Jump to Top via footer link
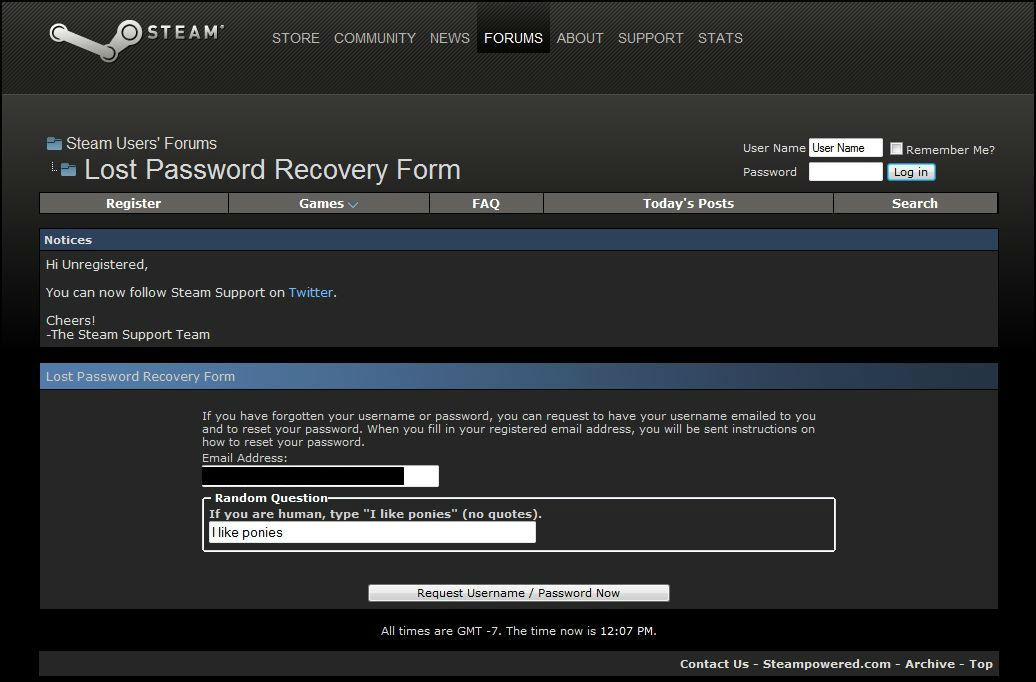The width and height of the screenshot is (1036, 682). [x=980, y=664]
